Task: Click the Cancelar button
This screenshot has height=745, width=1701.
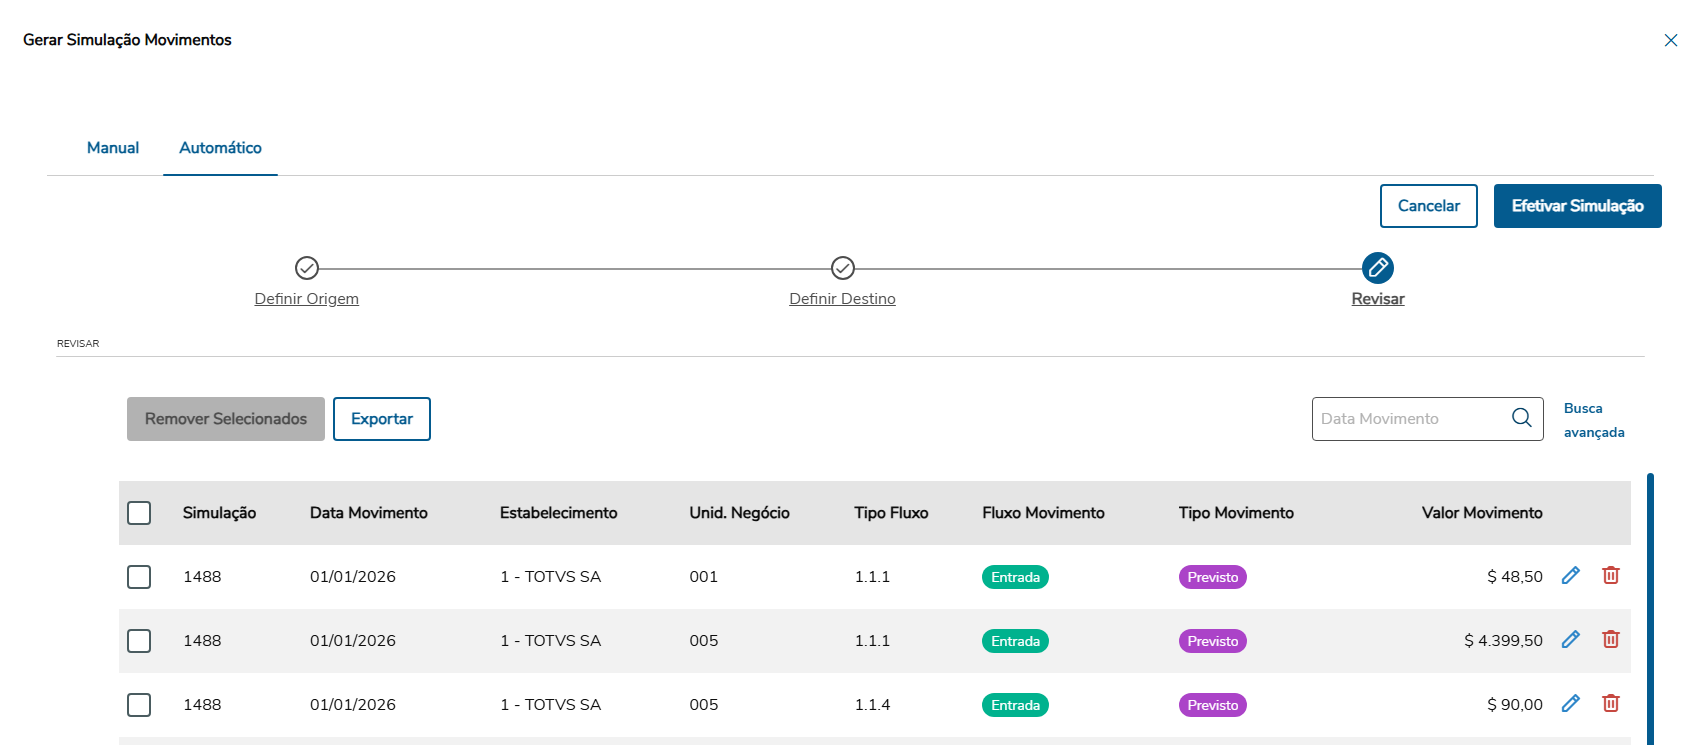Action: click(1428, 206)
